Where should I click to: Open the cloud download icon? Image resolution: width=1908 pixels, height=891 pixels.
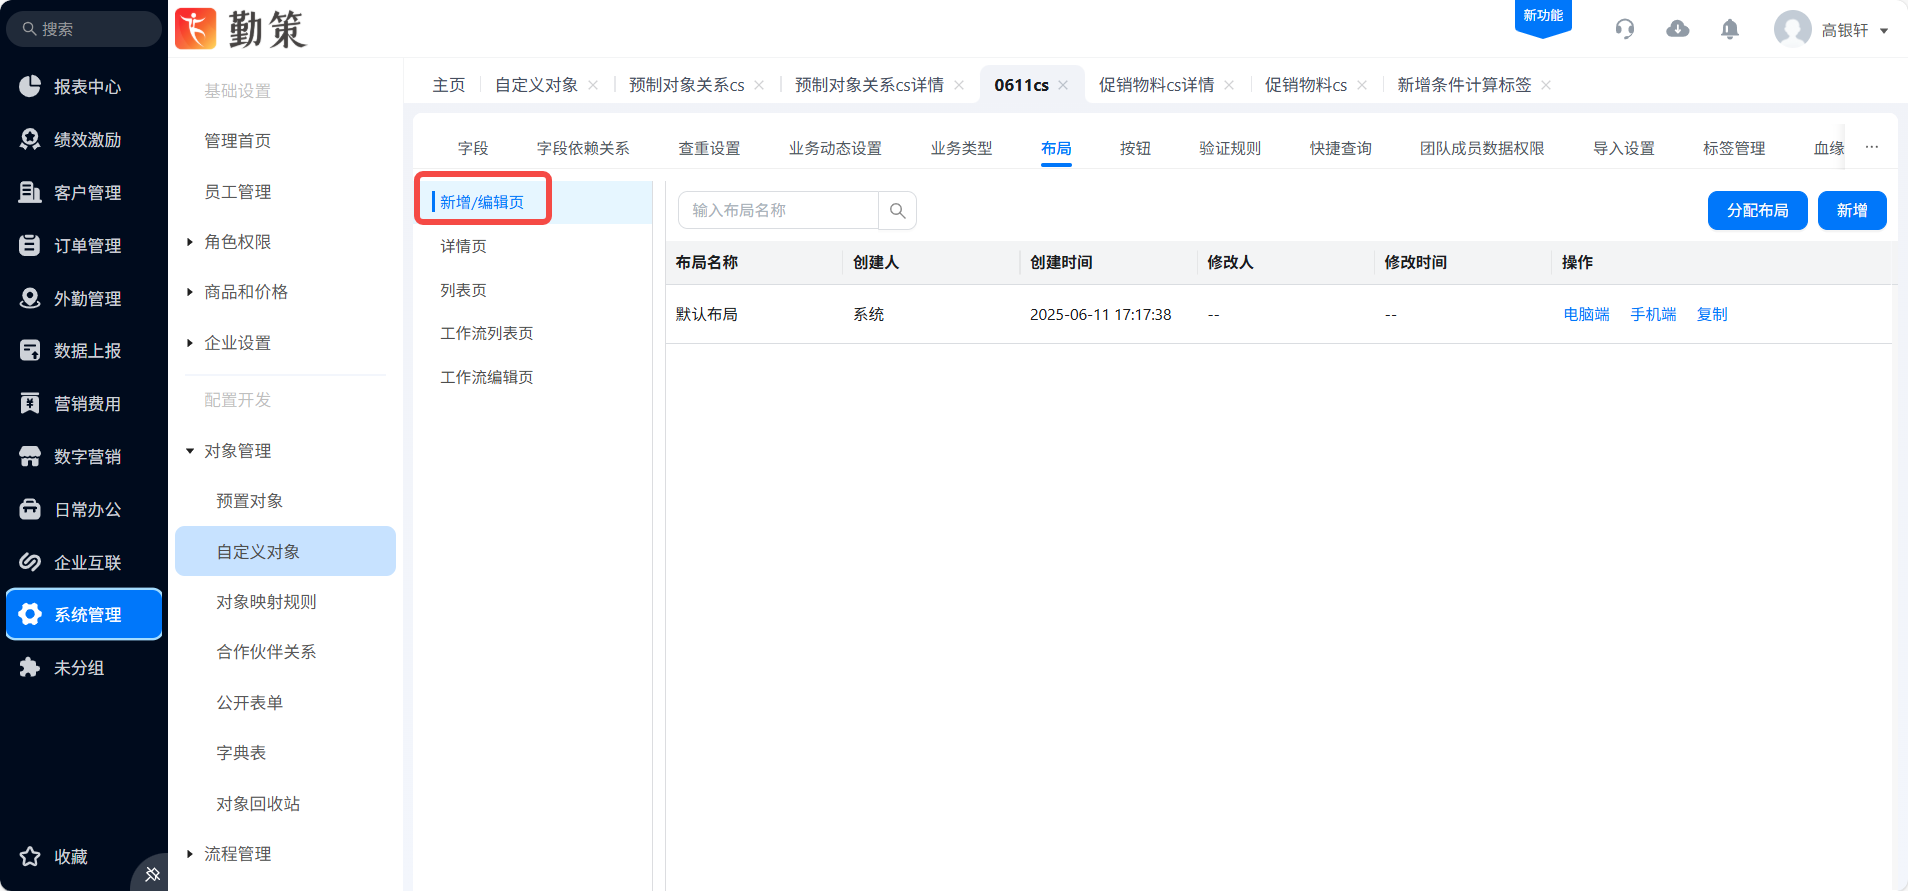1678,29
